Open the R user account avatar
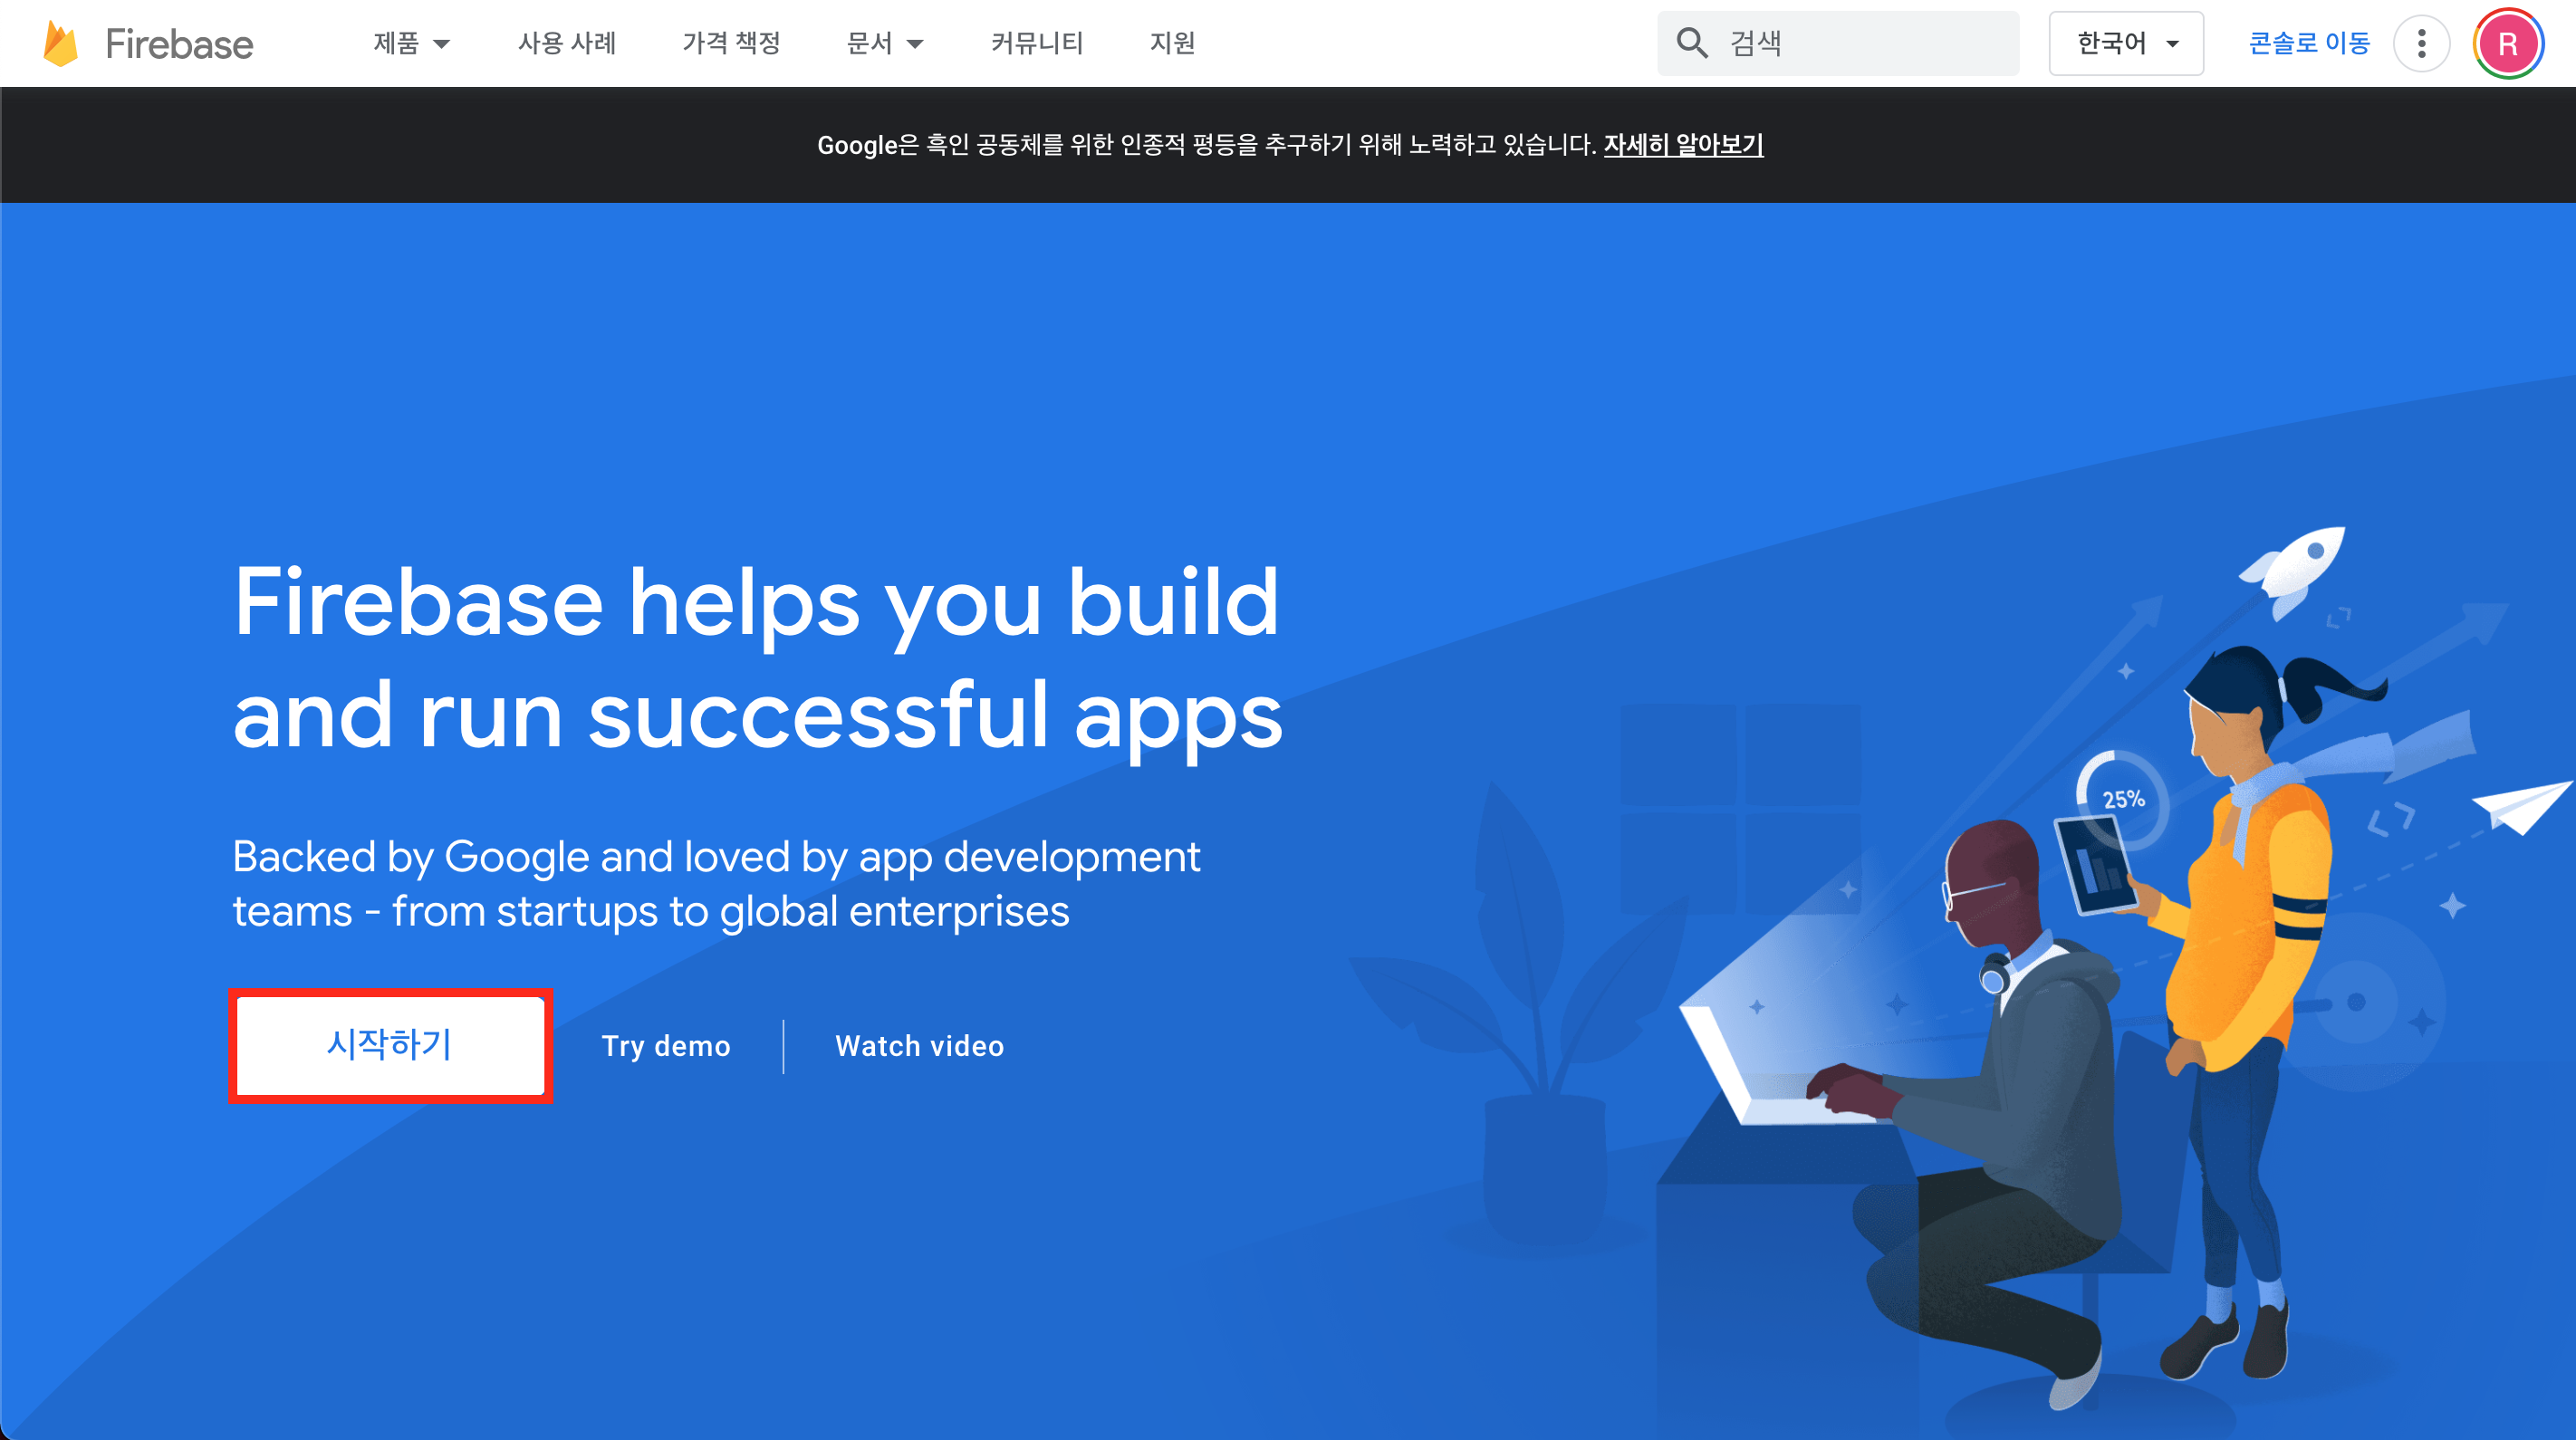Screen dimensions: 2576x1440 (x=2507, y=43)
